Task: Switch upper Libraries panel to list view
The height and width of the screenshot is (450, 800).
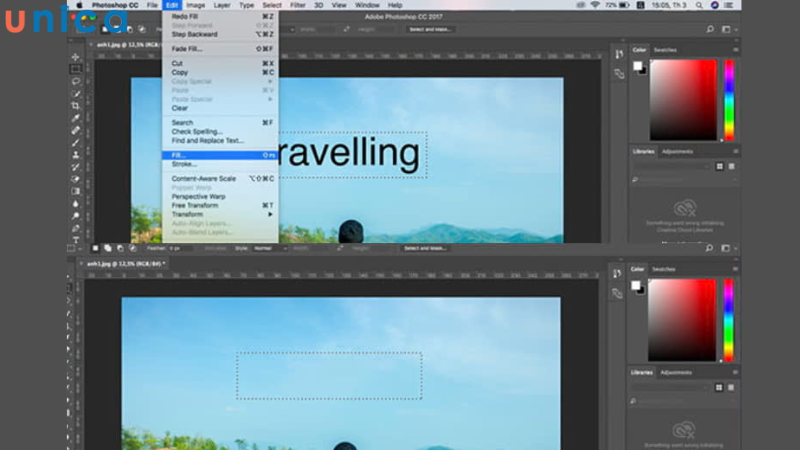Action: (x=732, y=166)
